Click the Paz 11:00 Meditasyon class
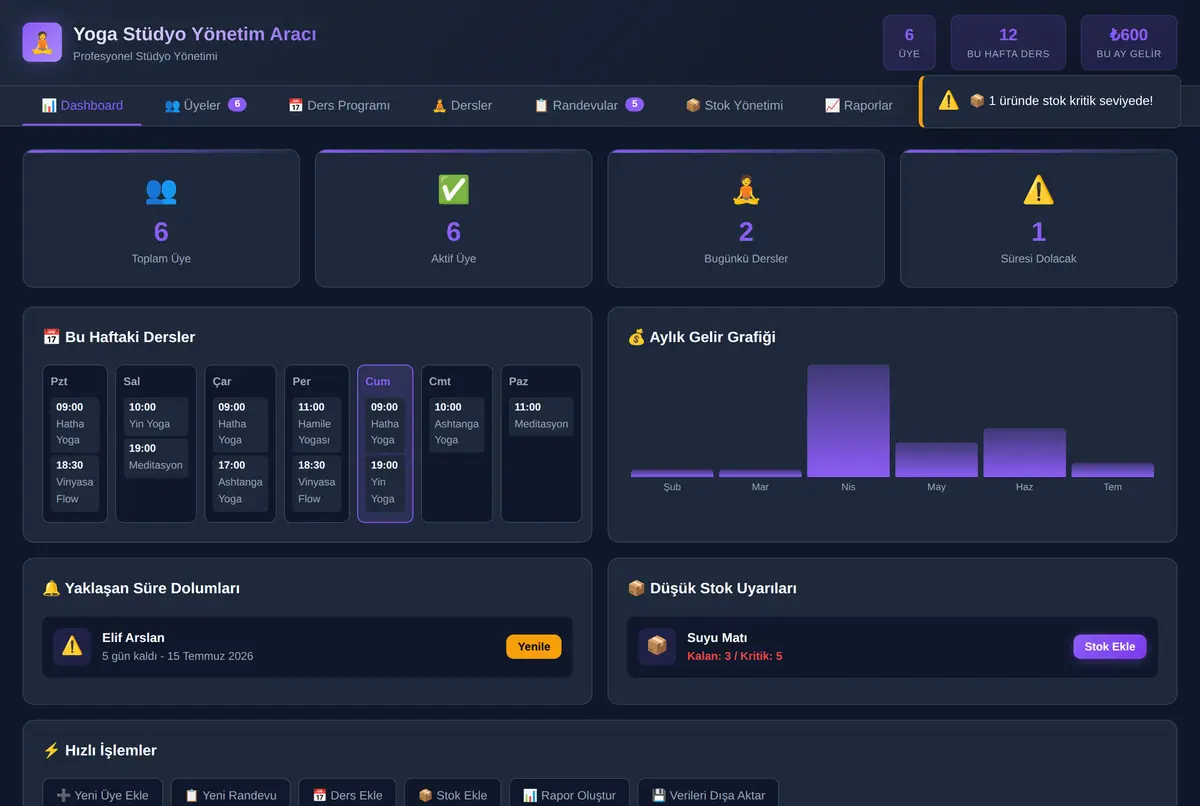This screenshot has height=806, width=1200. click(541, 415)
